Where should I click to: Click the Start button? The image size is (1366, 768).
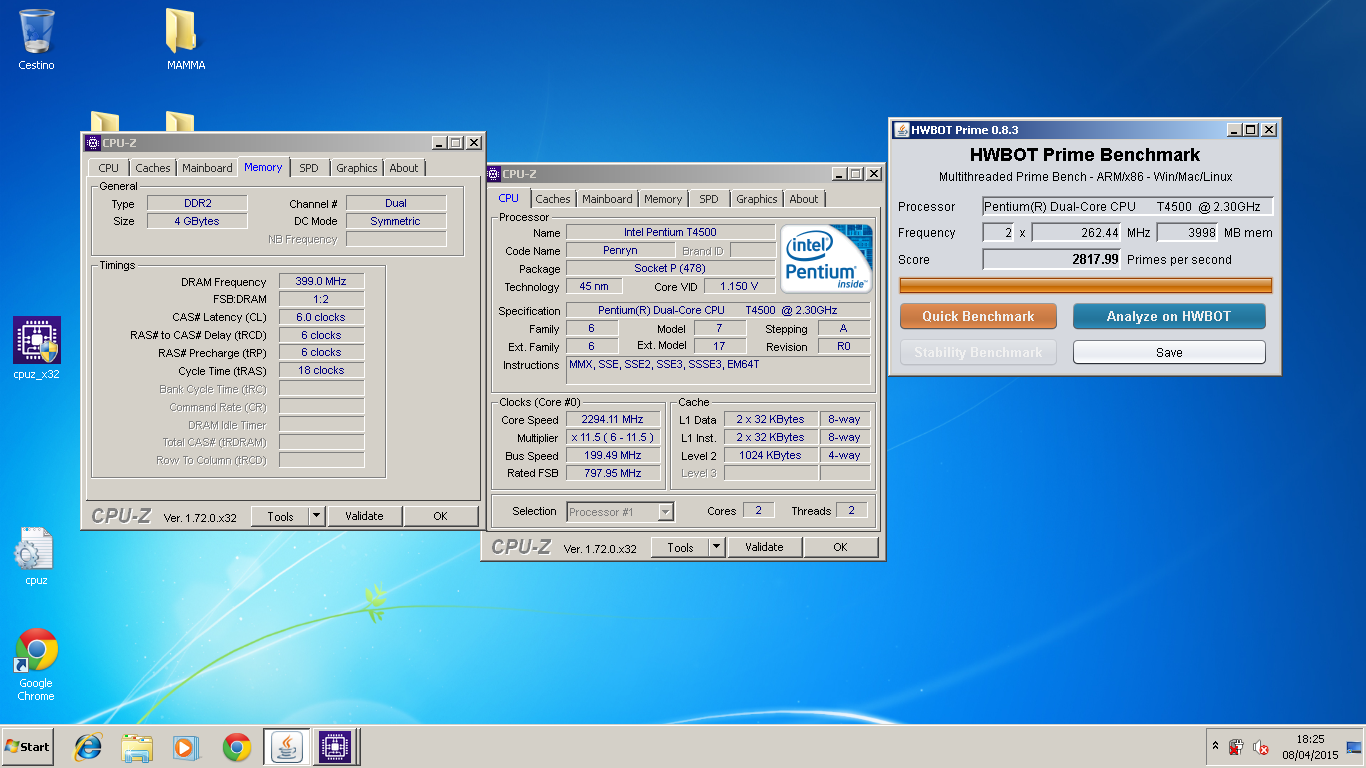pyautogui.click(x=27, y=747)
